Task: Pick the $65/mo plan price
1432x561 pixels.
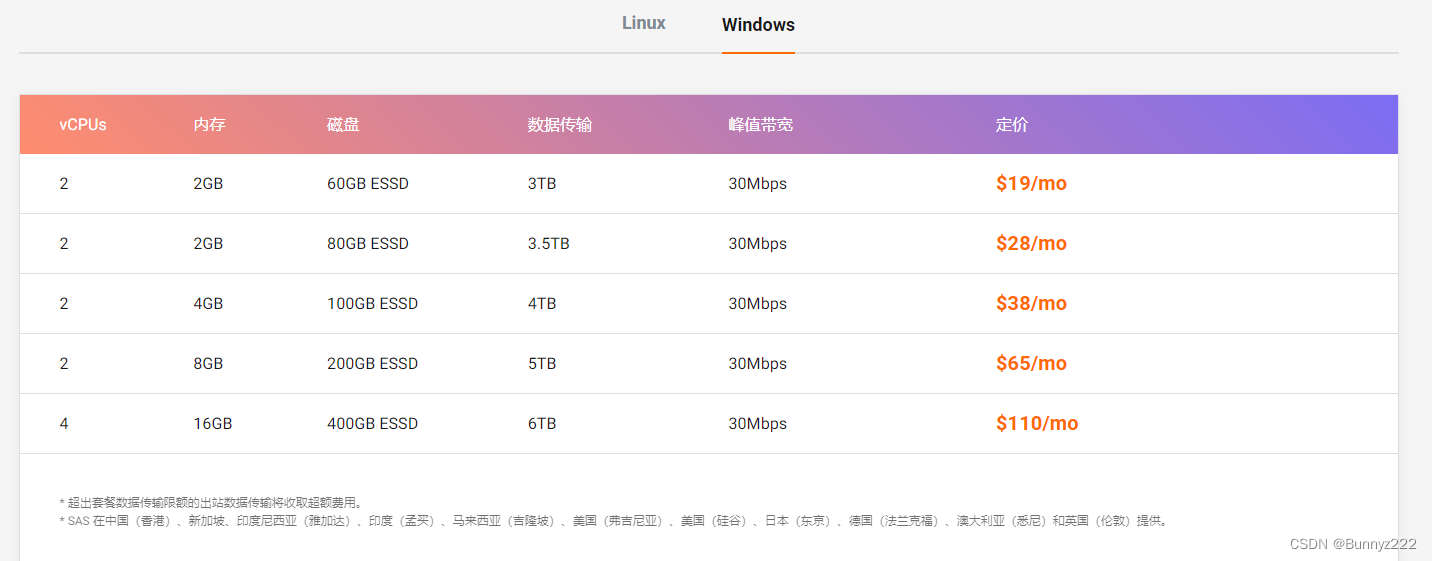Action: tap(1031, 364)
